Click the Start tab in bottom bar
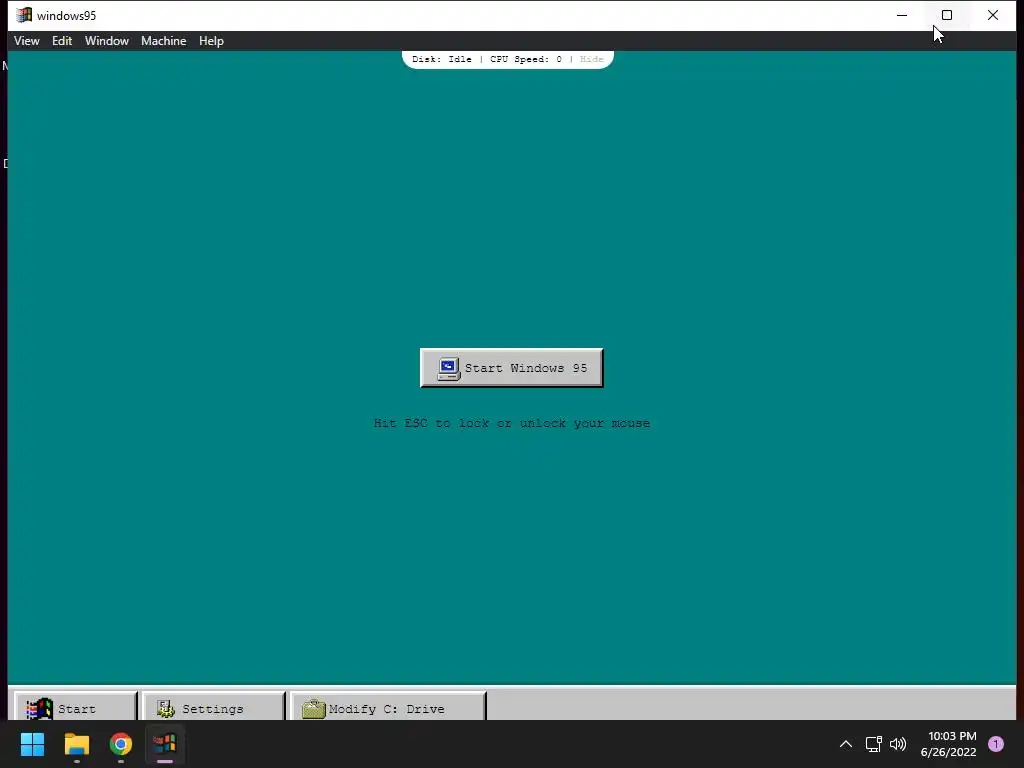Viewport: 1024px width, 768px height. click(x=75, y=708)
